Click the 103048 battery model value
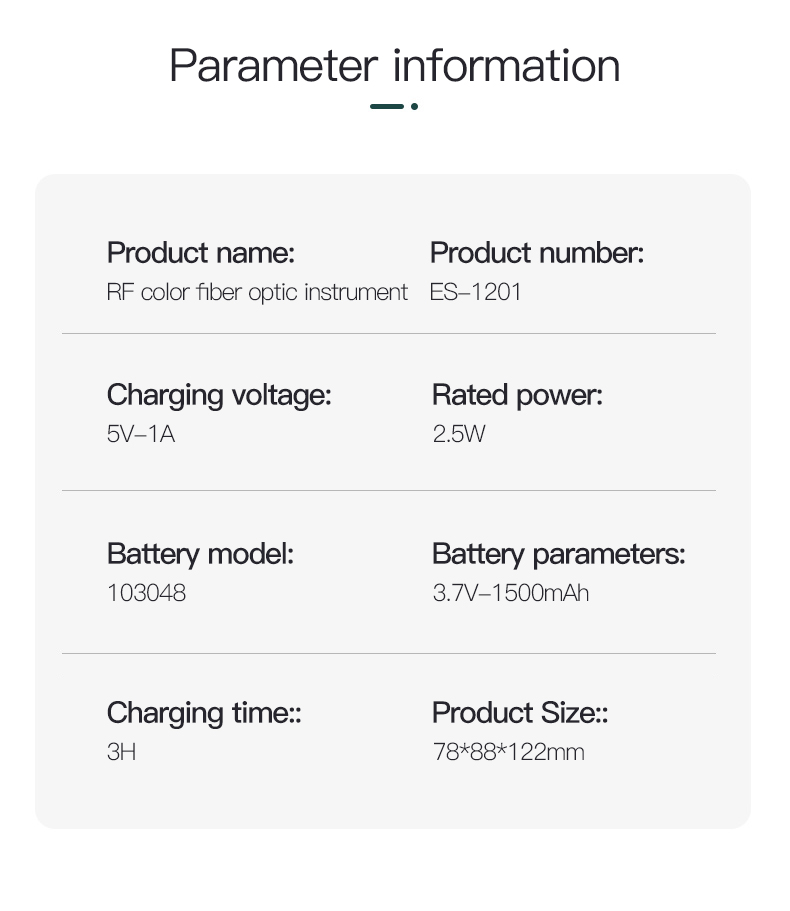Viewport: 790px width, 911px height. click(146, 593)
